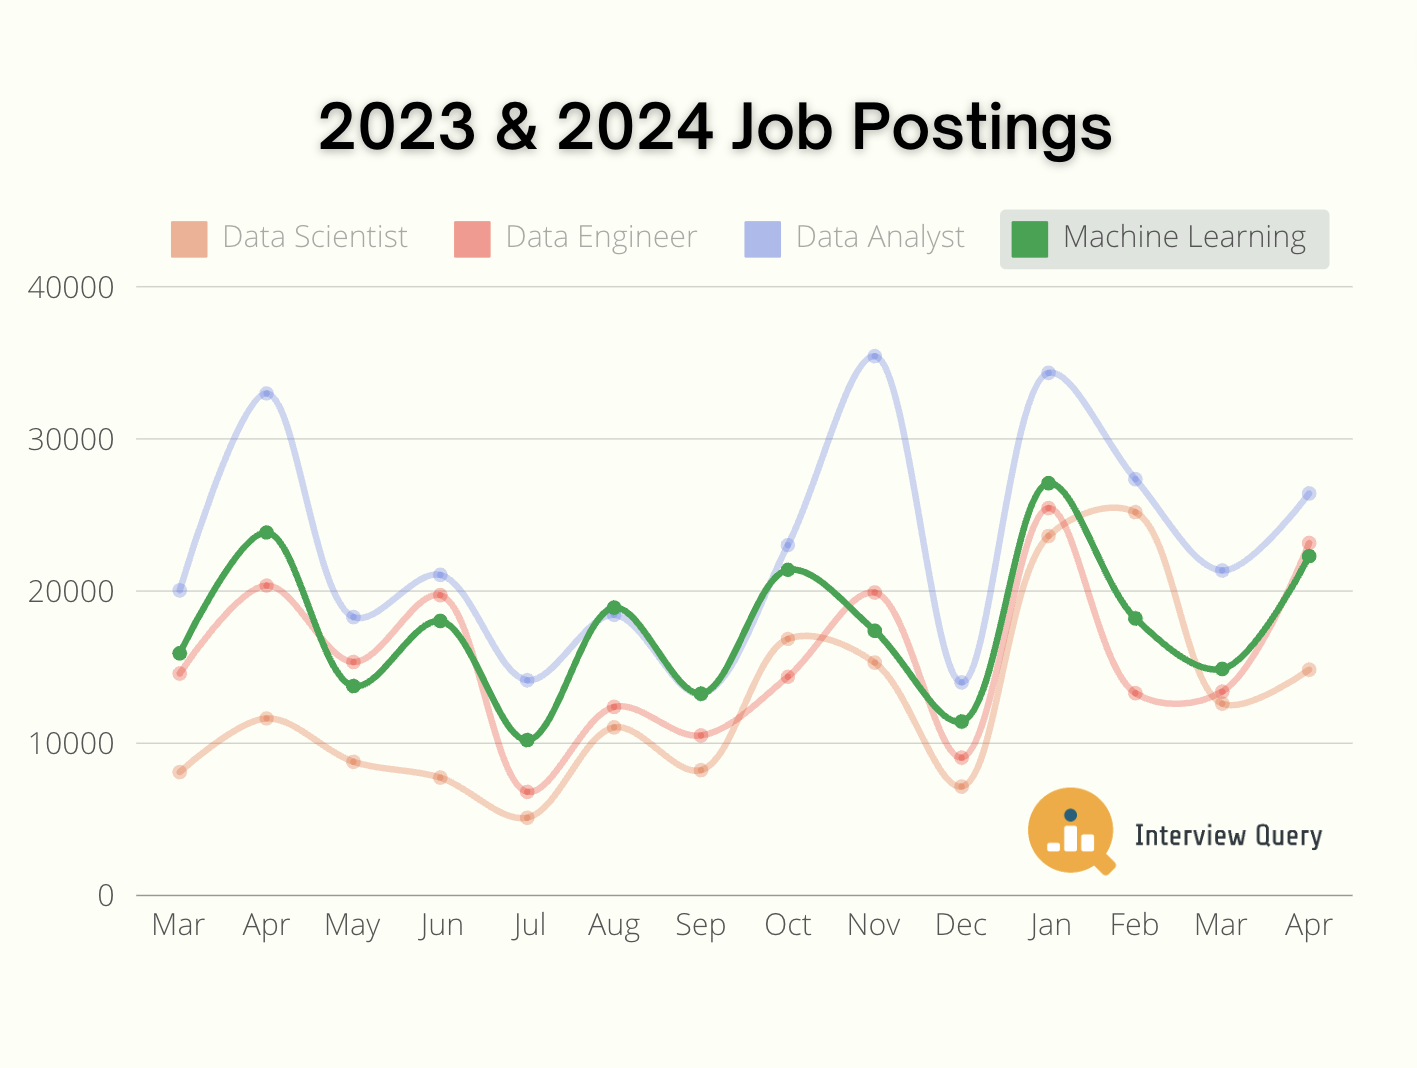Click Data Analyst's first April peak point
The height and width of the screenshot is (1068, 1417).
click(x=266, y=393)
